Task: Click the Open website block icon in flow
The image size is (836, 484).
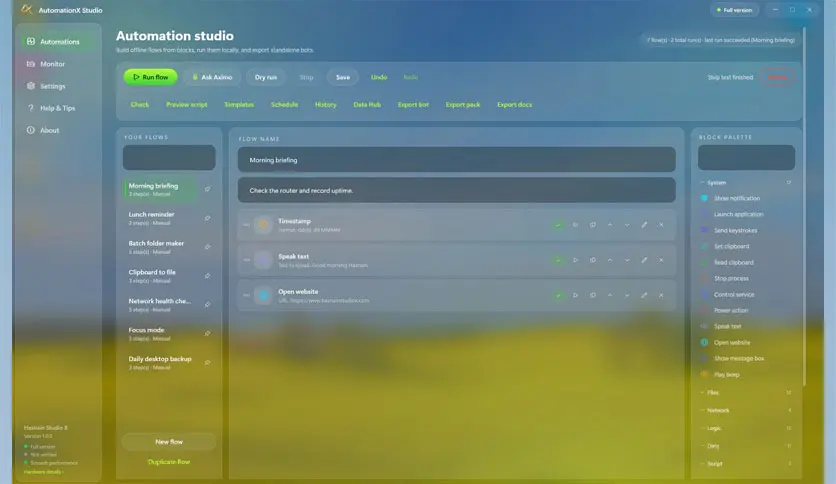Action: coord(263,295)
